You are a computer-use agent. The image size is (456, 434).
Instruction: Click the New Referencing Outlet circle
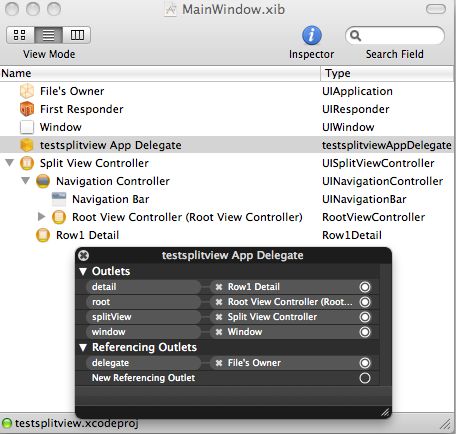(365, 378)
